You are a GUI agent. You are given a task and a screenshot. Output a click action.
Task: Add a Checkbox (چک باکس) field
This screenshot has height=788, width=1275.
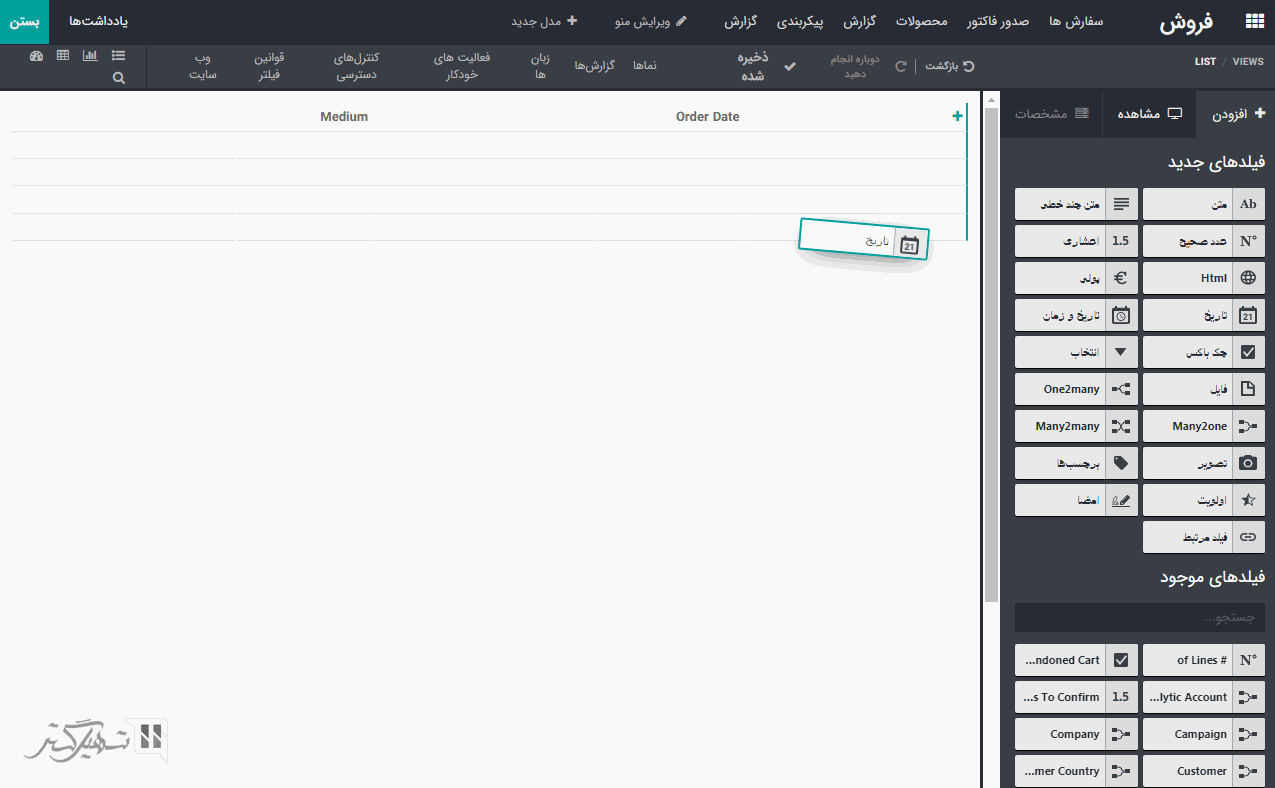(x=1204, y=352)
